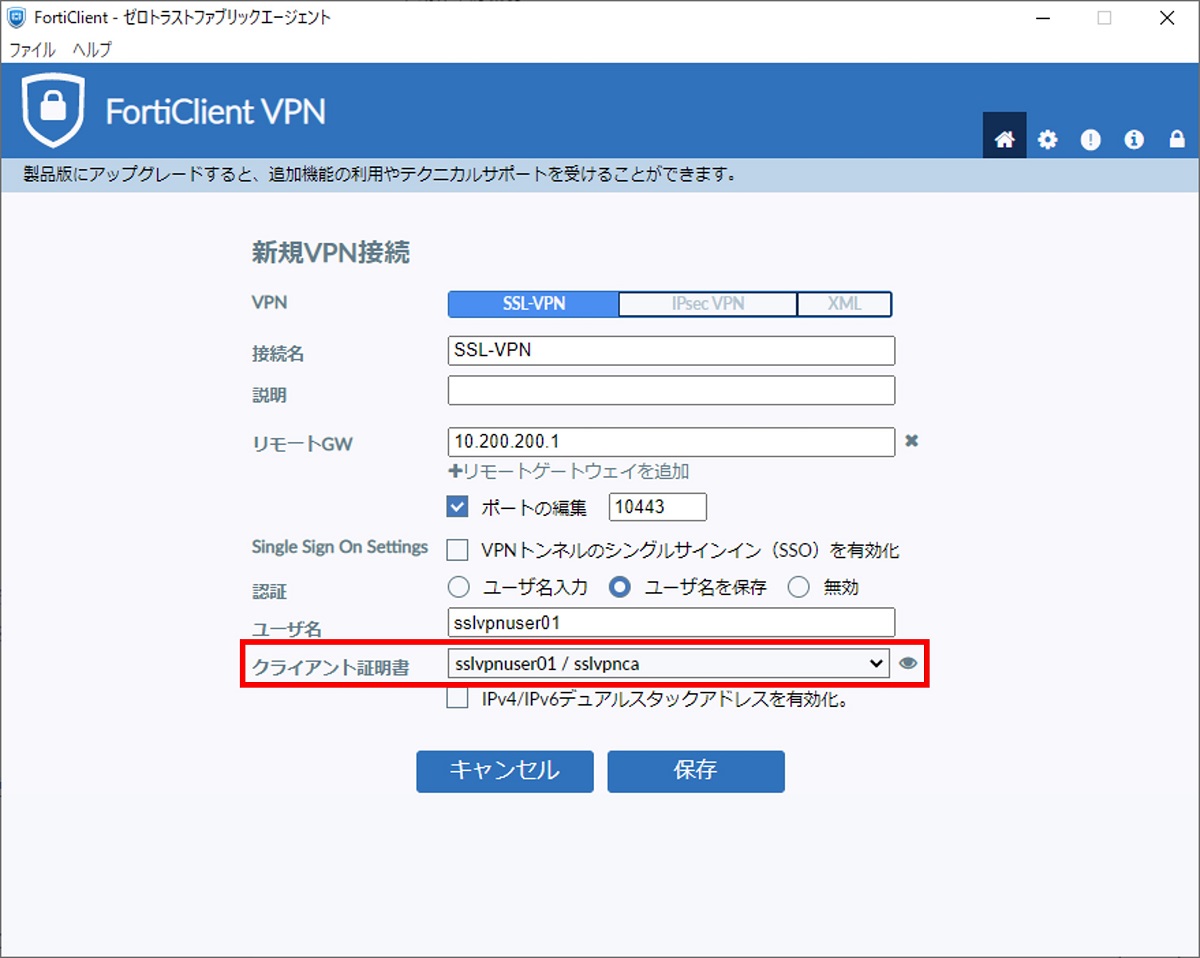Switch to the IPsec VPN tab

click(707, 304)
